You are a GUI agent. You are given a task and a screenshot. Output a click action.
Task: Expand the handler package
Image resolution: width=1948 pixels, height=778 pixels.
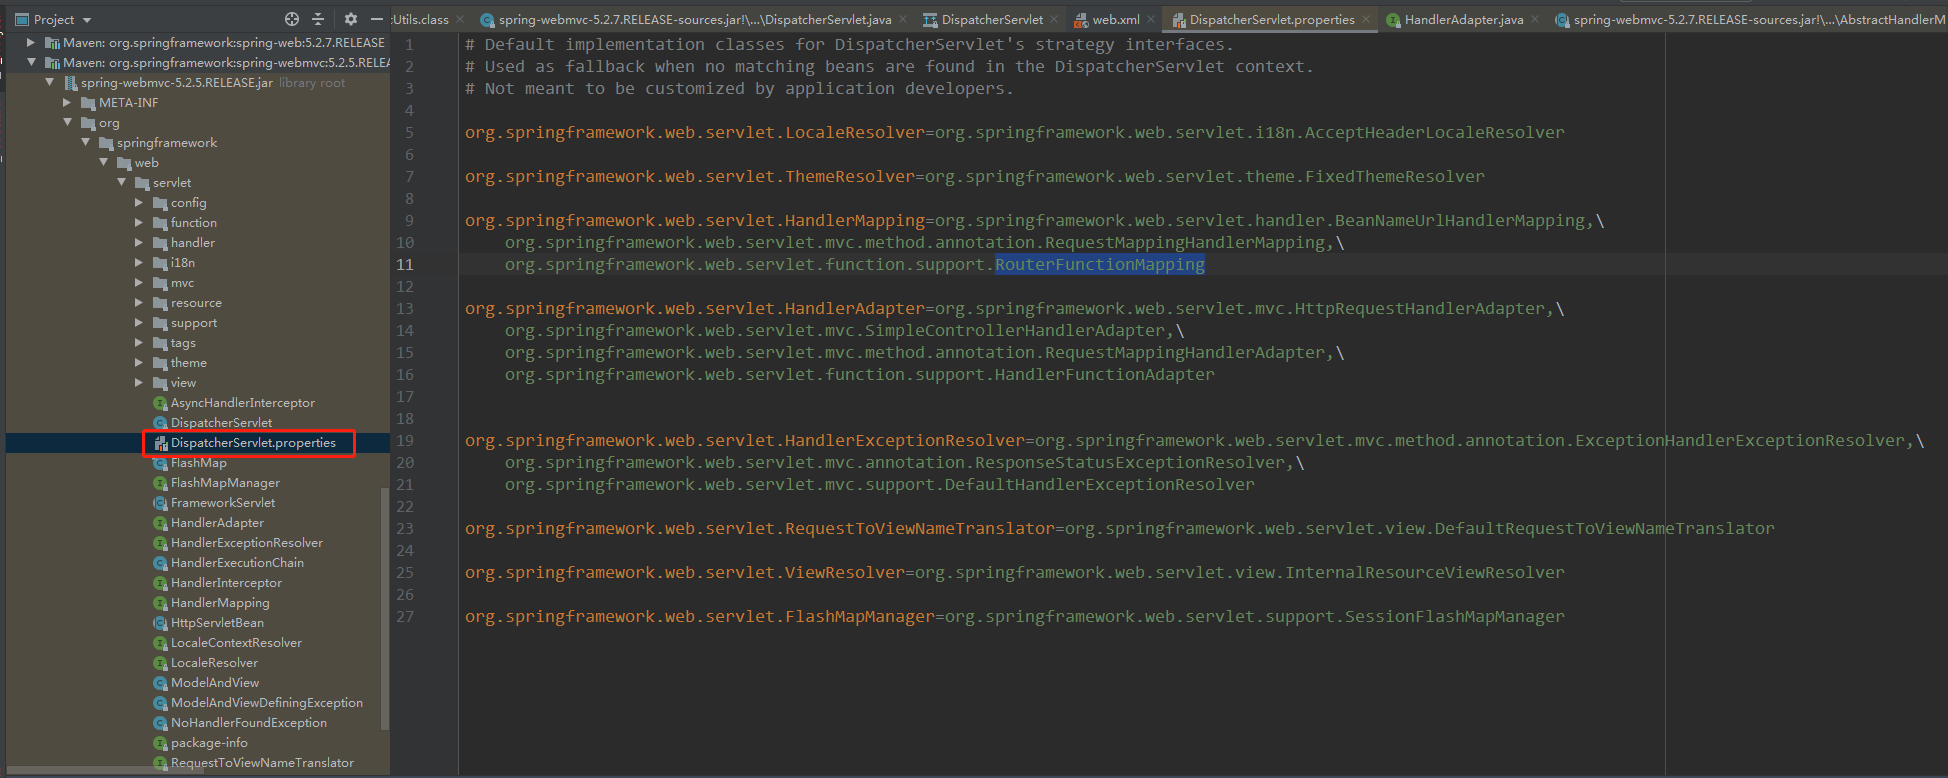click(x=139, y=242)
